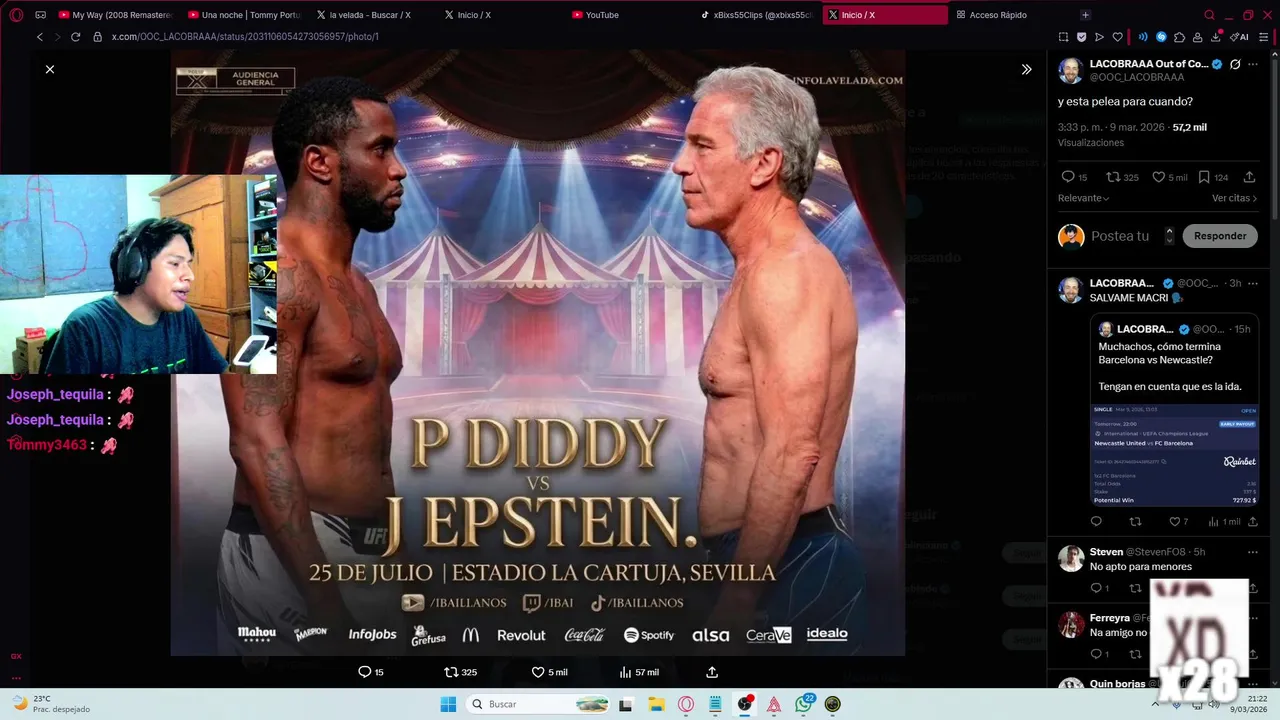Open Steven's reply options menu
The height and width of the screenshot is (720, 1280).
1253,552
